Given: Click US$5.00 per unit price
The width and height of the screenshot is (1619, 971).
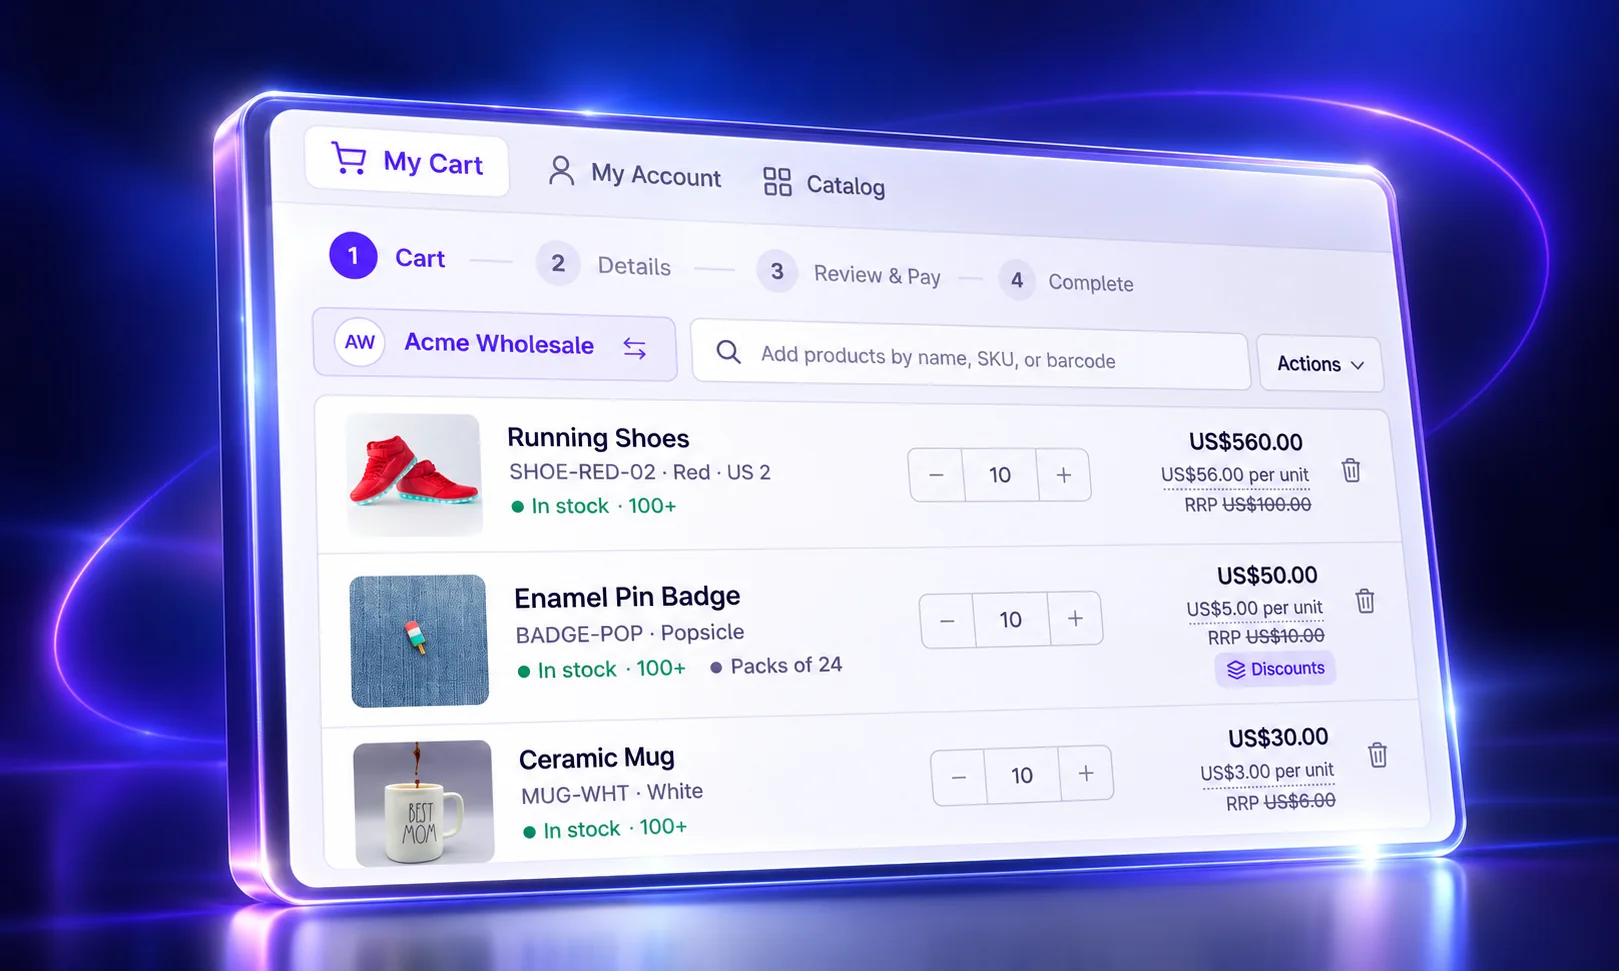Looking at the screenshot, I should tap(1254, 608).
